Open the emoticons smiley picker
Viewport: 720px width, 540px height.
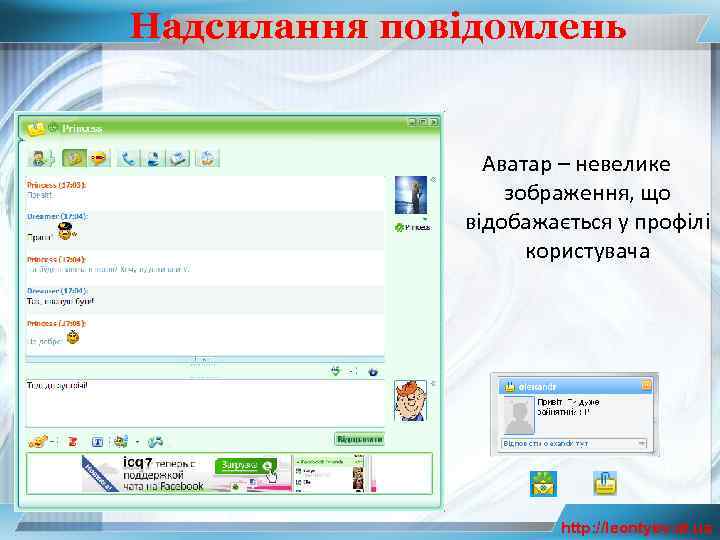tap(38, 442)
